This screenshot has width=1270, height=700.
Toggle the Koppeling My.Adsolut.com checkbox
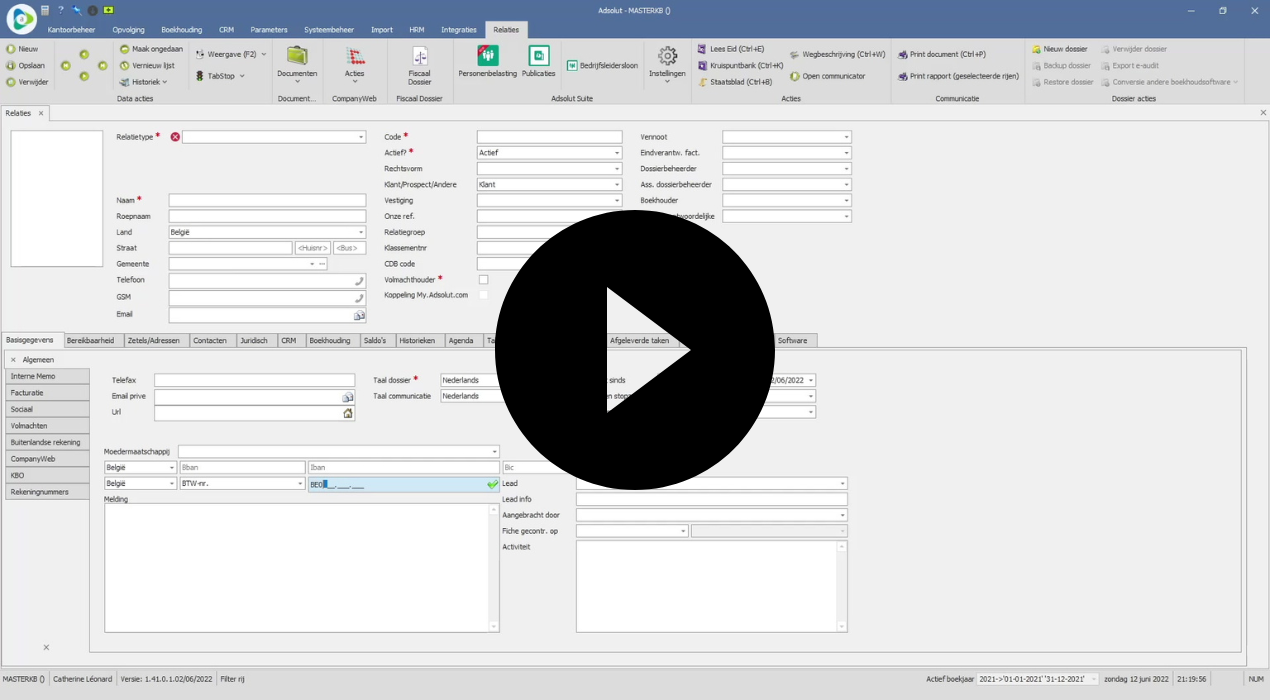click(484, 295)
